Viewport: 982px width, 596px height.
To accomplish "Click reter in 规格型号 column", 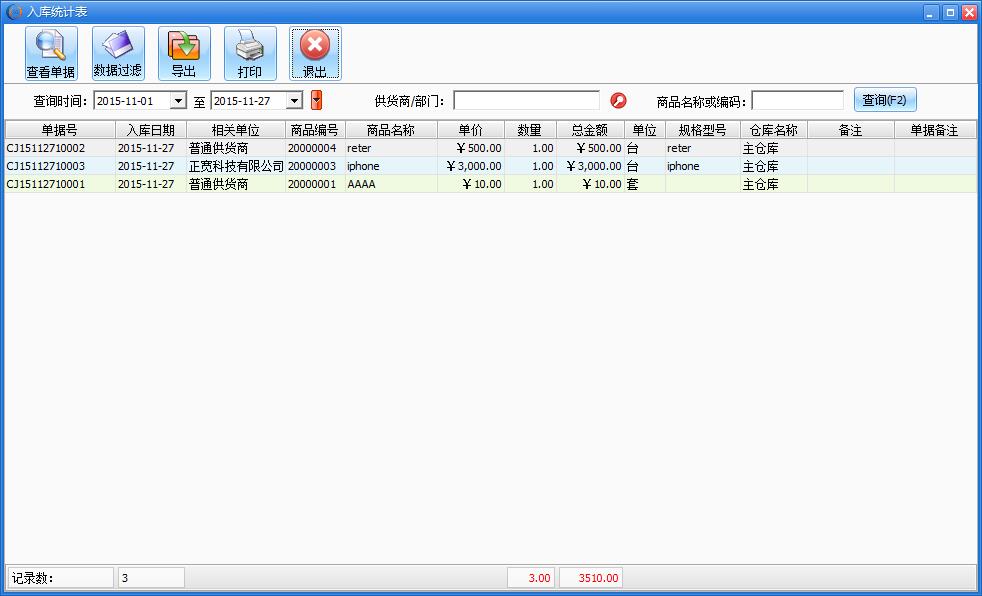I will pos(703,148).
